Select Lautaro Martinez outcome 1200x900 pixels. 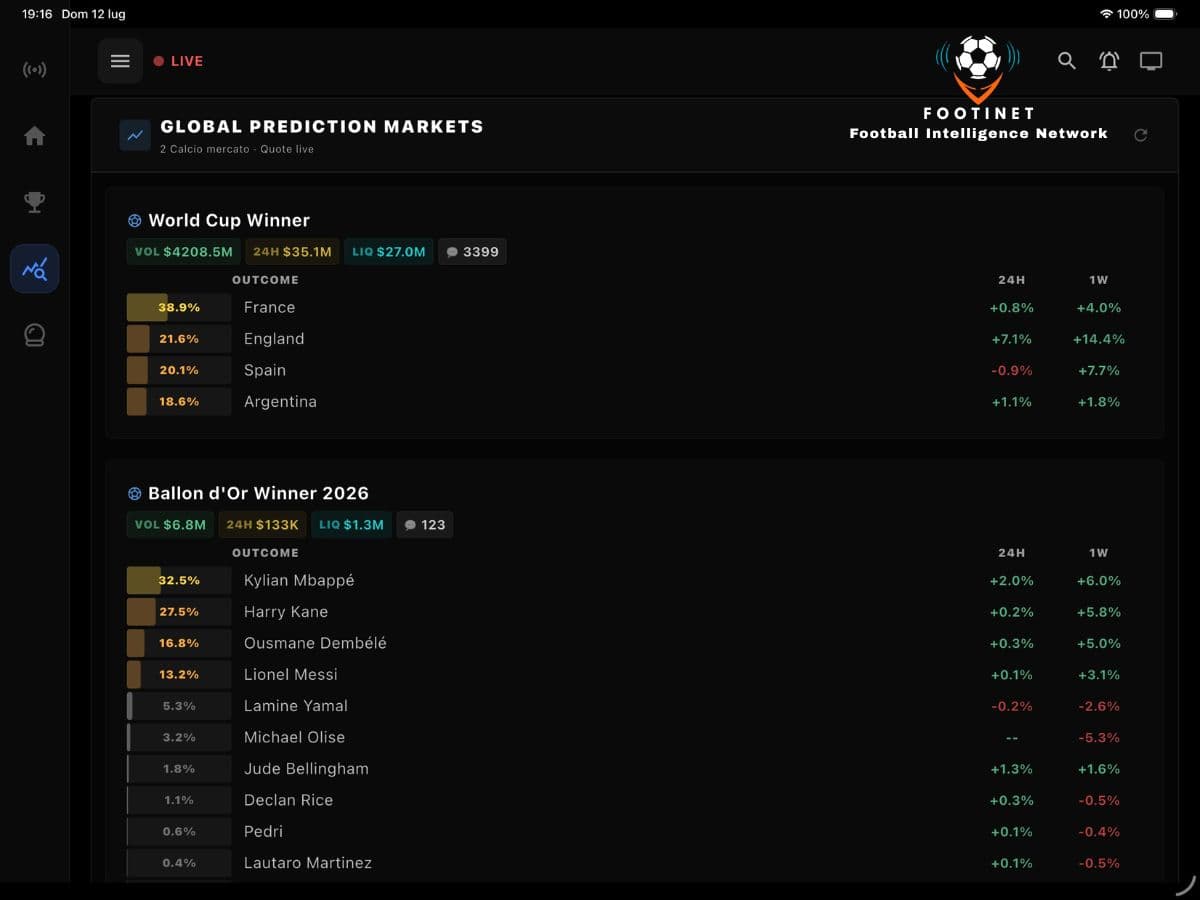point(634,863)
